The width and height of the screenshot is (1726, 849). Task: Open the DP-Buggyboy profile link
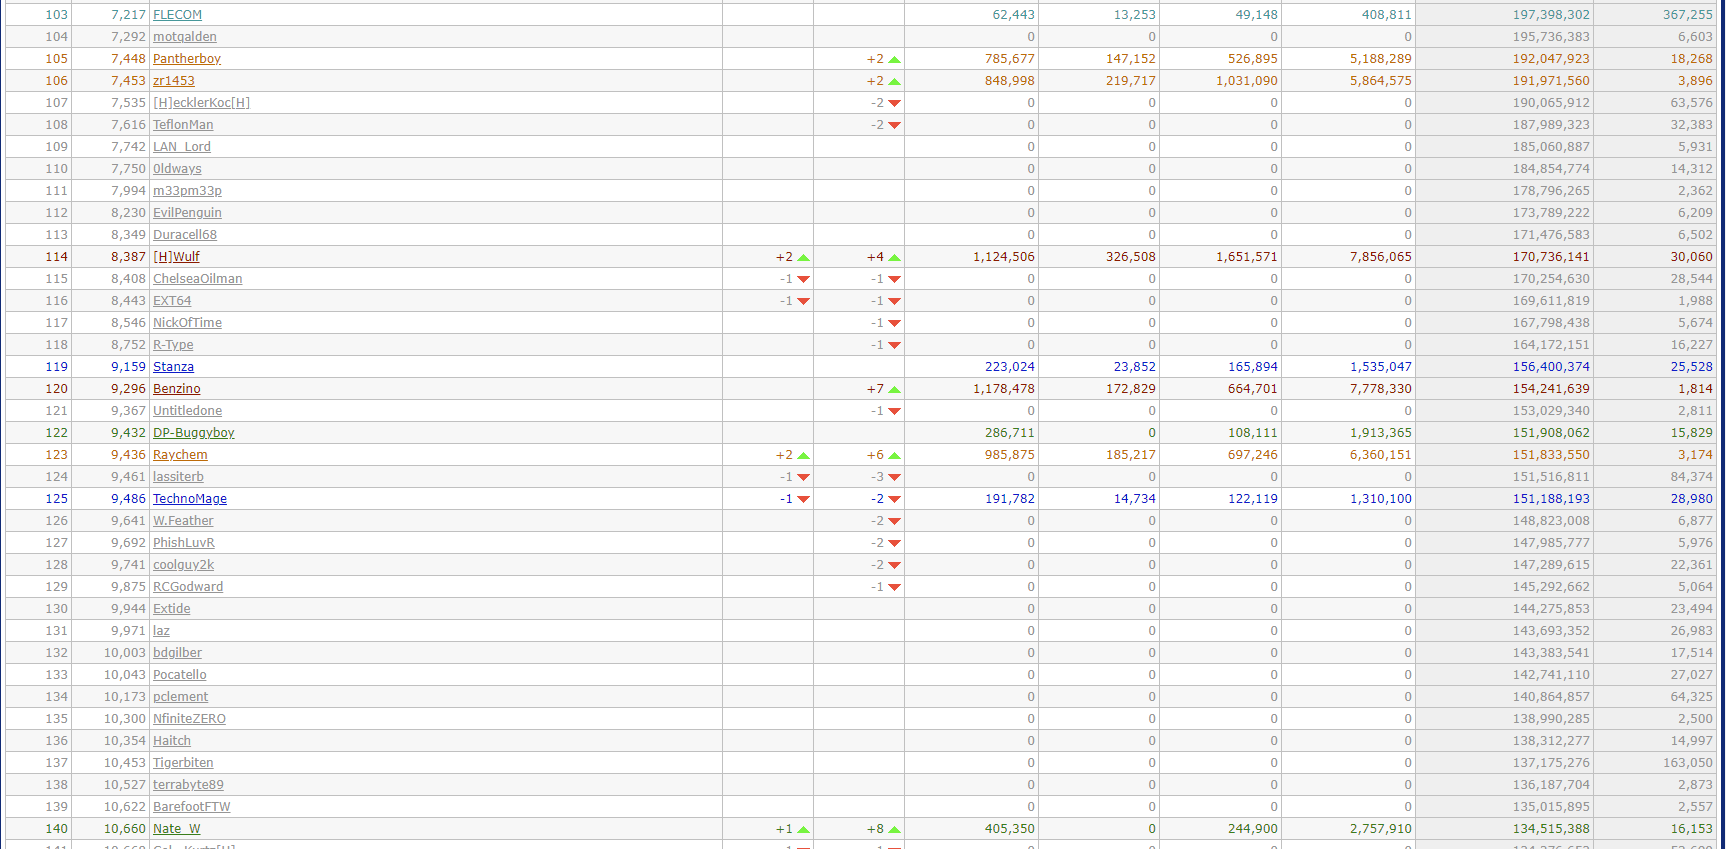tap(193, 433)
